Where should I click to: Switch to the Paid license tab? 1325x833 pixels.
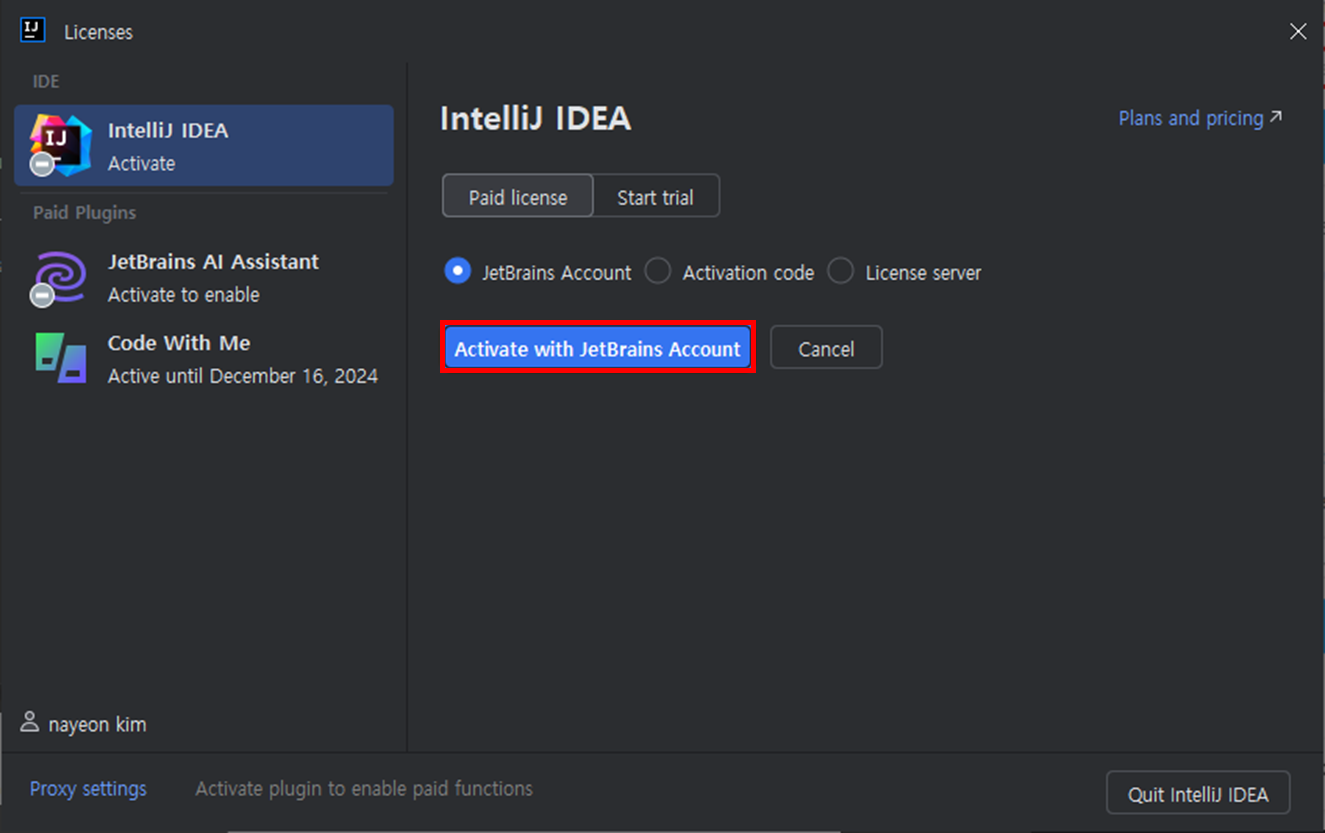point(518,197)
